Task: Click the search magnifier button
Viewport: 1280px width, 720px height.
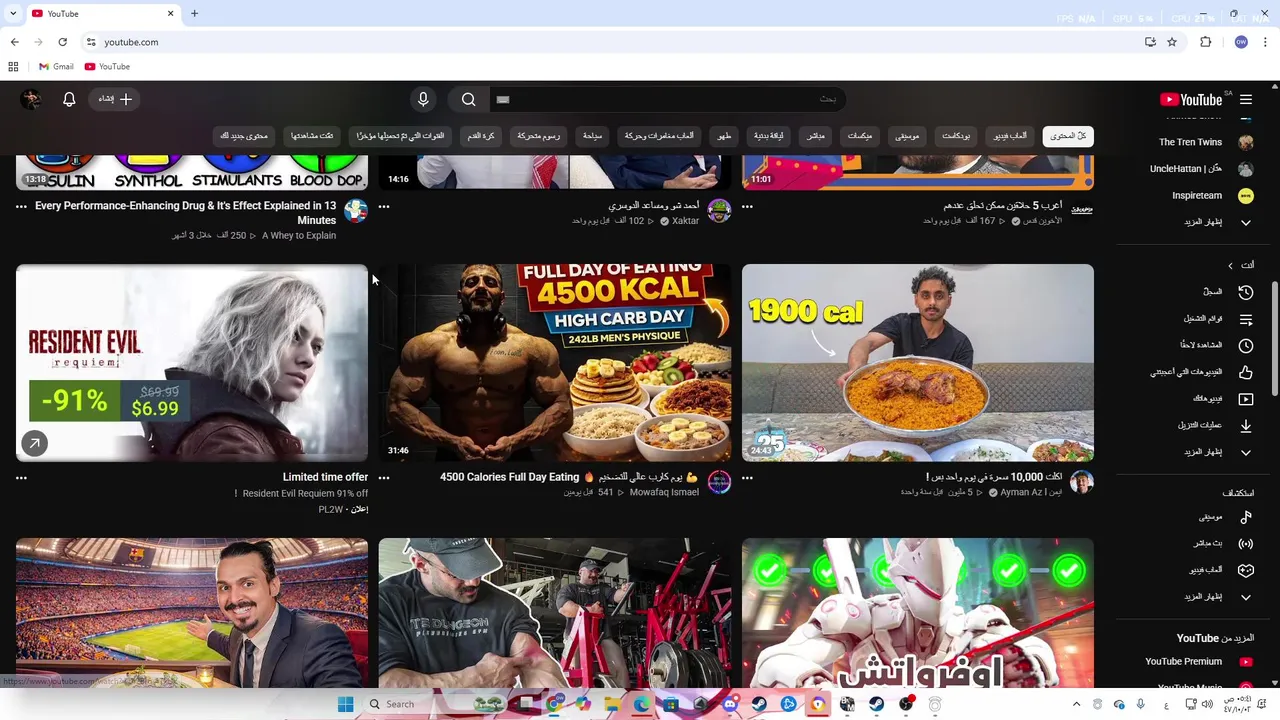Action: (x=468, y=99)
